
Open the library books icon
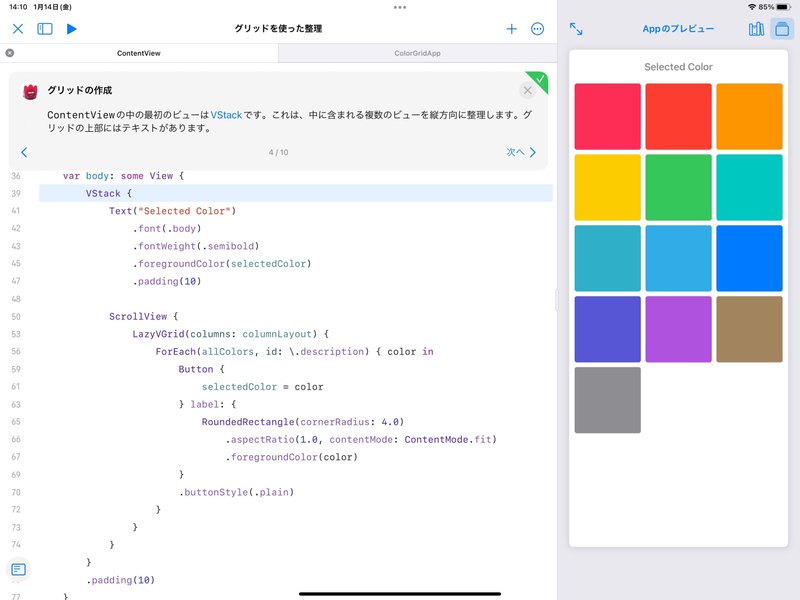[756, 29]
